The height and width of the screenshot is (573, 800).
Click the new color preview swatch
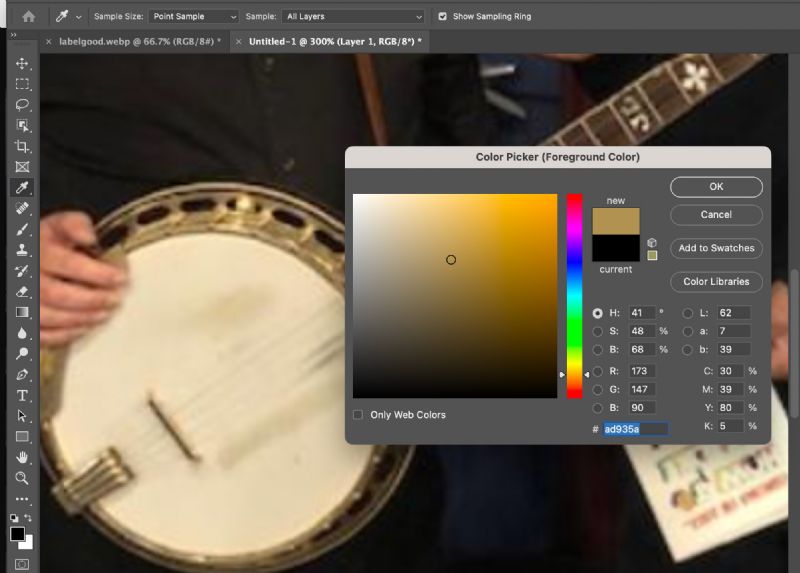(x=616, y=221)
